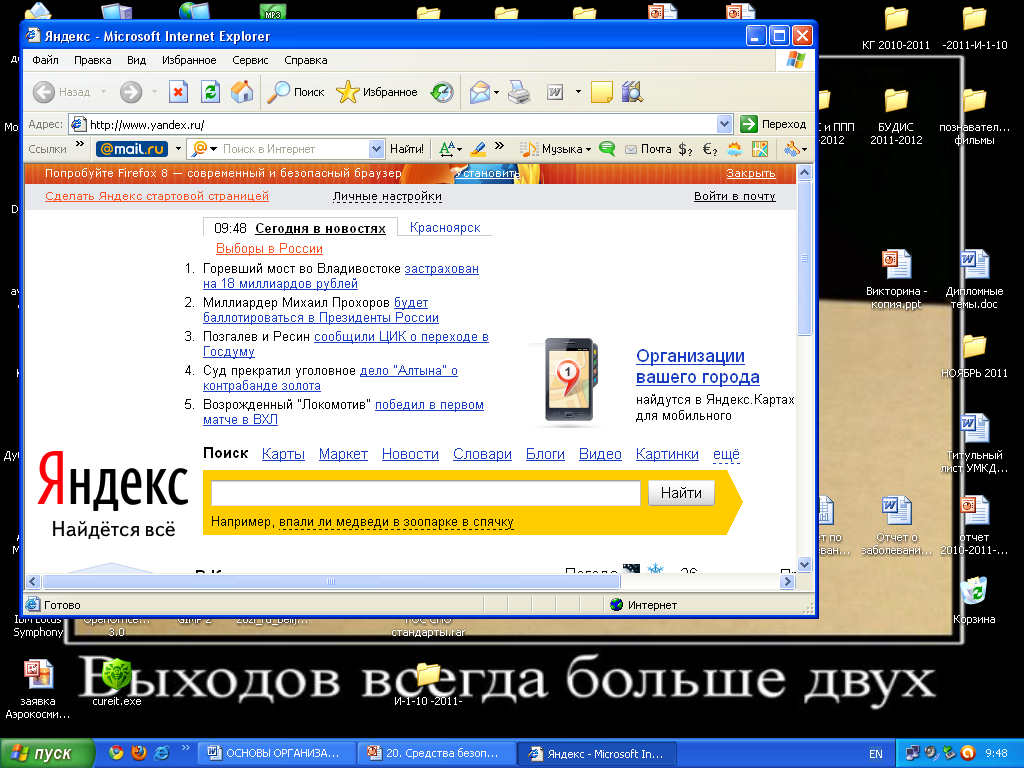Select the highlighter pen tool on Mail.ru toolbar

pos(478,149)
